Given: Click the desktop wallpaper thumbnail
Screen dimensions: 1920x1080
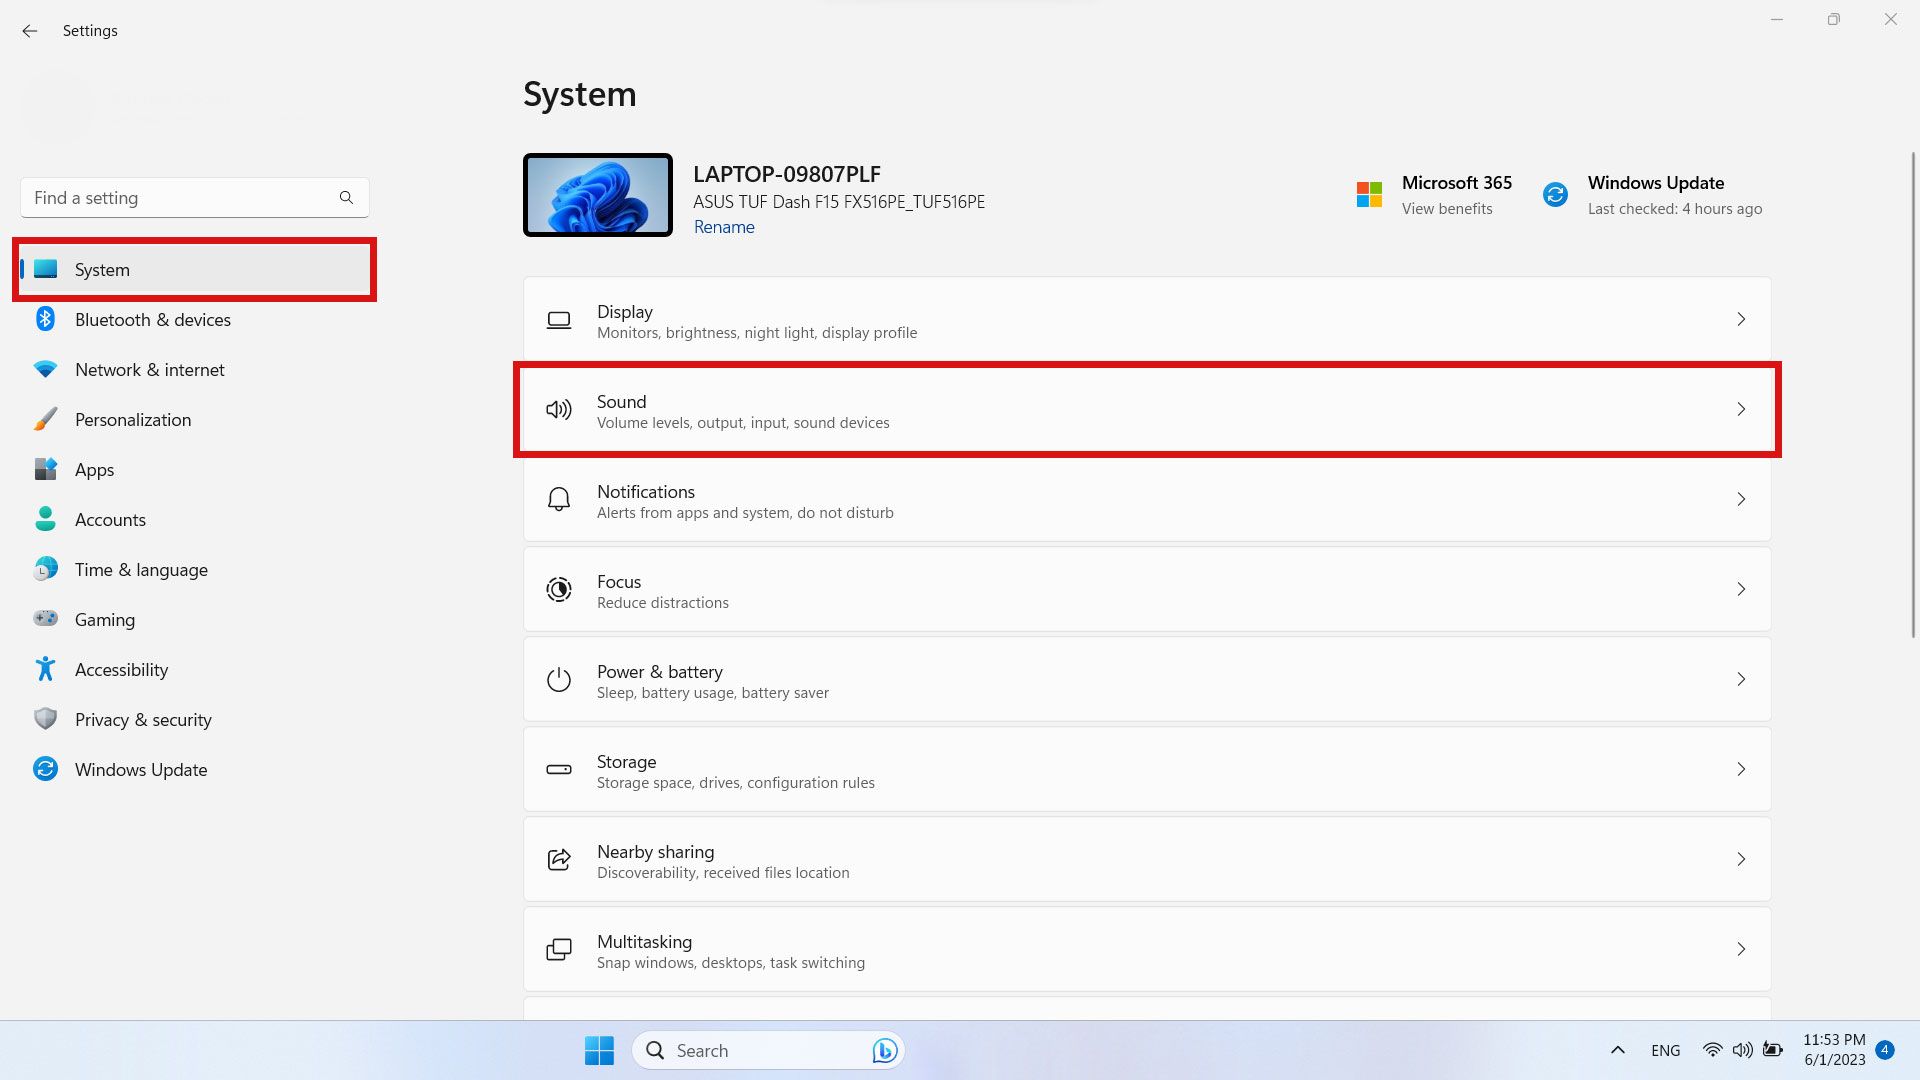Looking at the screenshot, I should pyautogui.click(x=598, y=195).
